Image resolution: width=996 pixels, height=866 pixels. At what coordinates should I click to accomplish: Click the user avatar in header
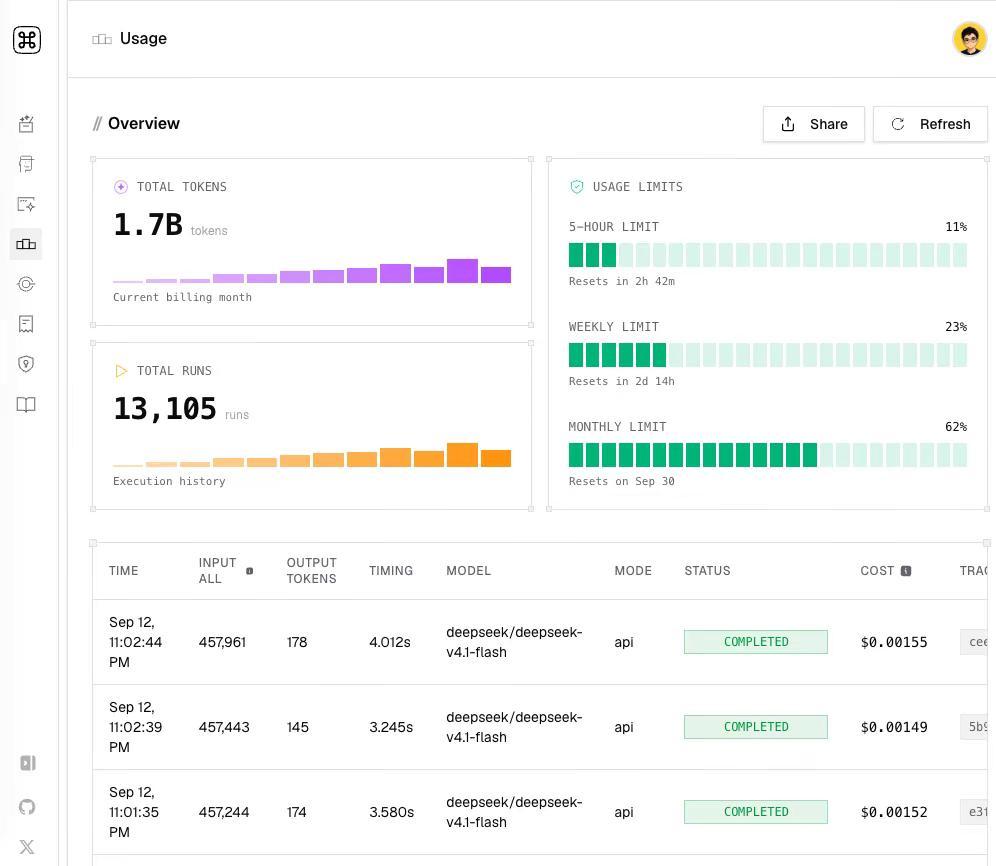969,39
